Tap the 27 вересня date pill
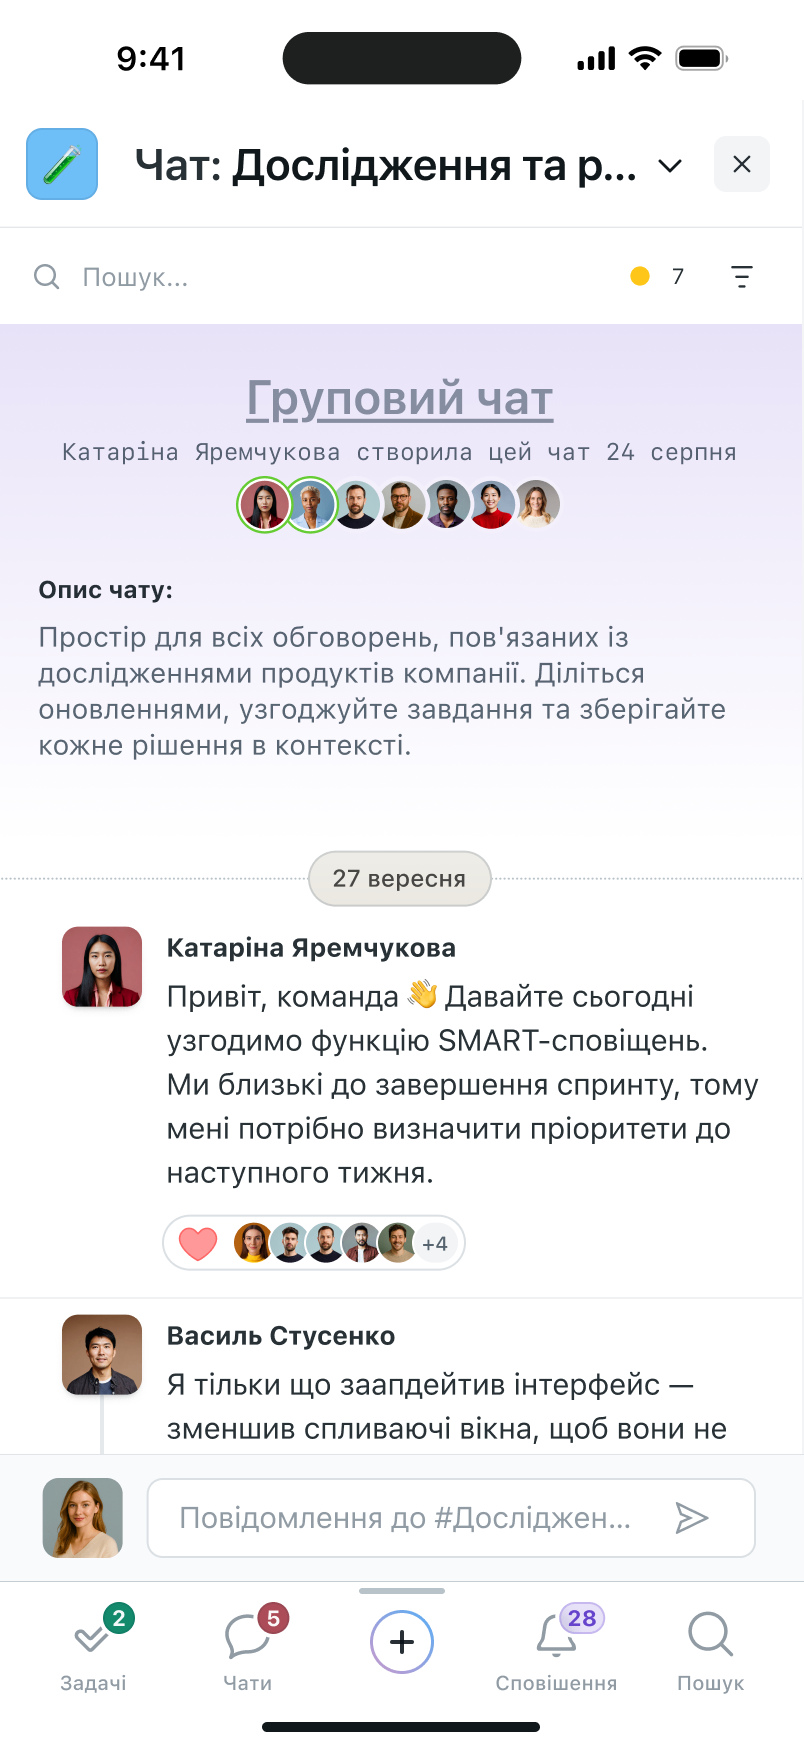This screenshot has width=804, height=1748. [x=399, y=878]
